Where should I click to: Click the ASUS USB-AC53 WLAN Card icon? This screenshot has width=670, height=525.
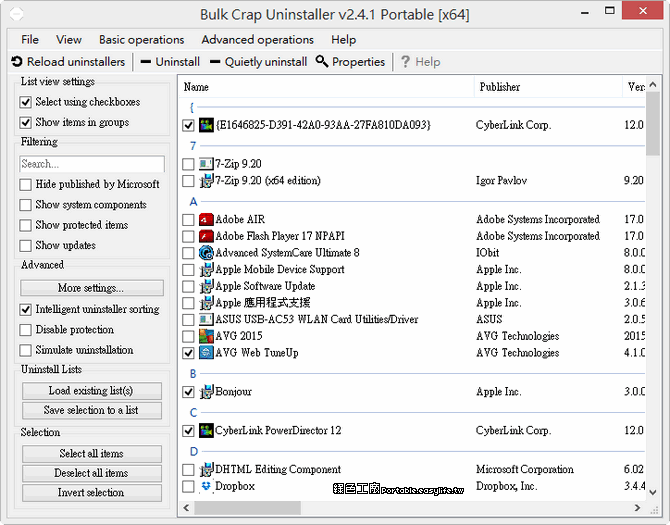tap(206, 320)
